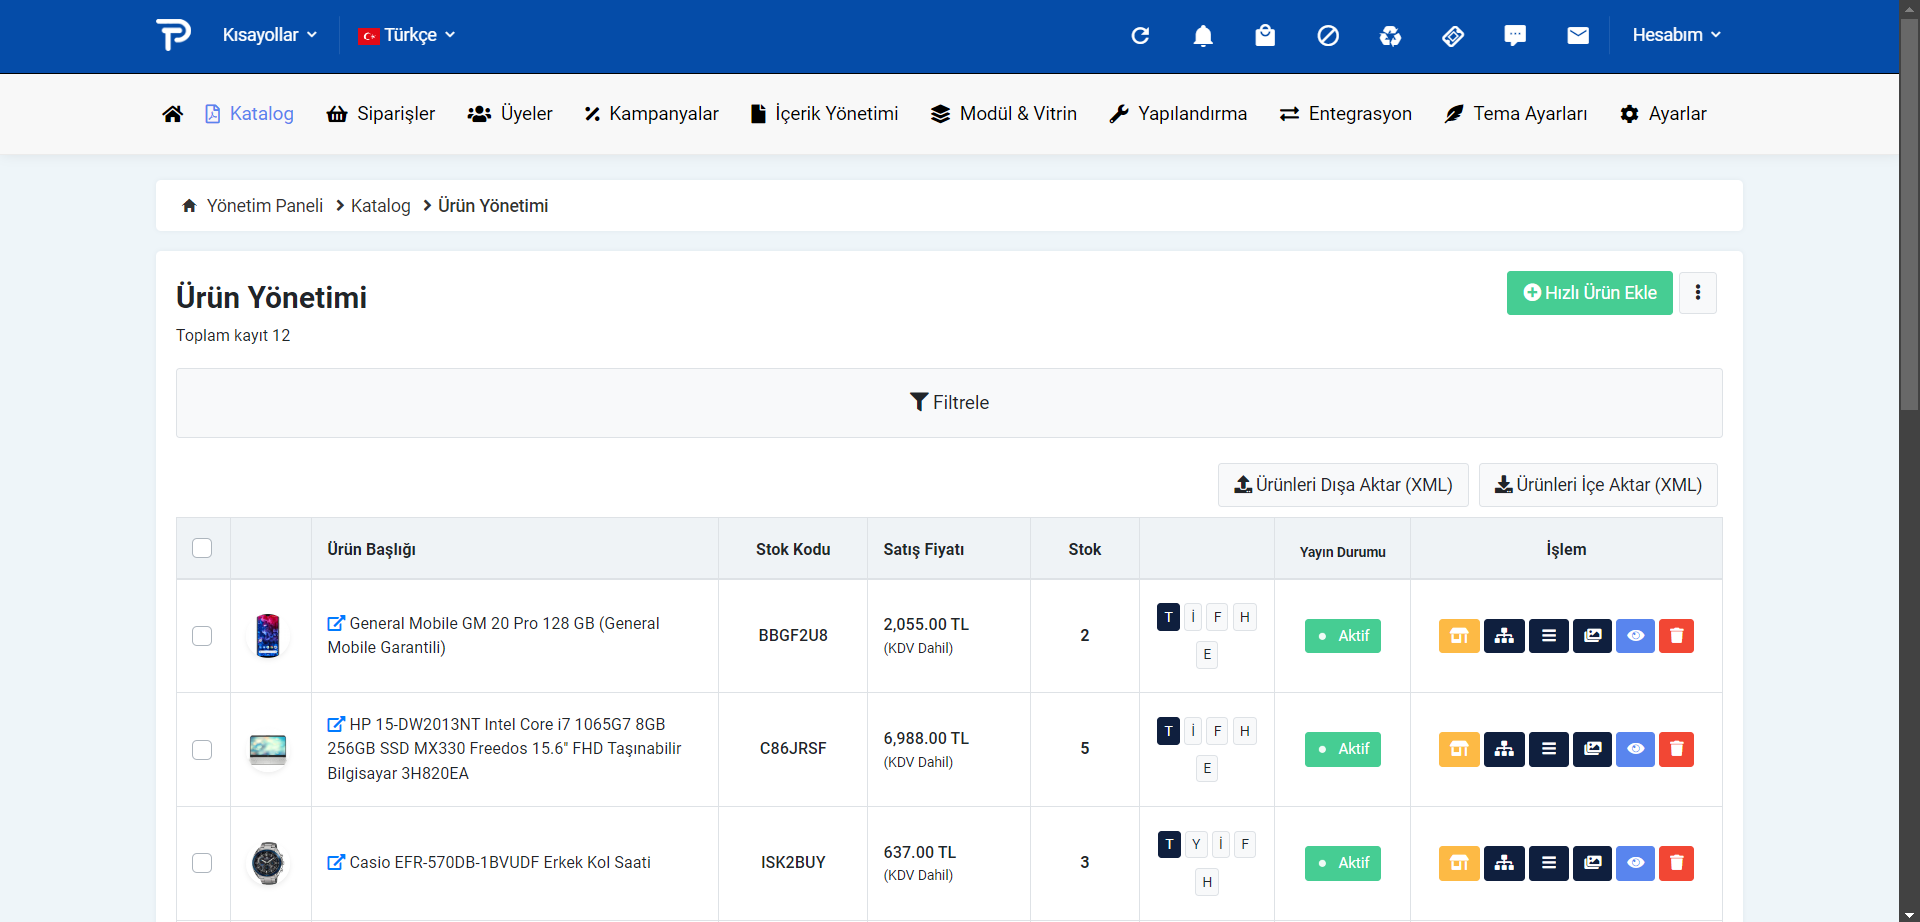1920x922 pixels.
Task: Open the chat message bubble icon
Action: (1515, 36)
